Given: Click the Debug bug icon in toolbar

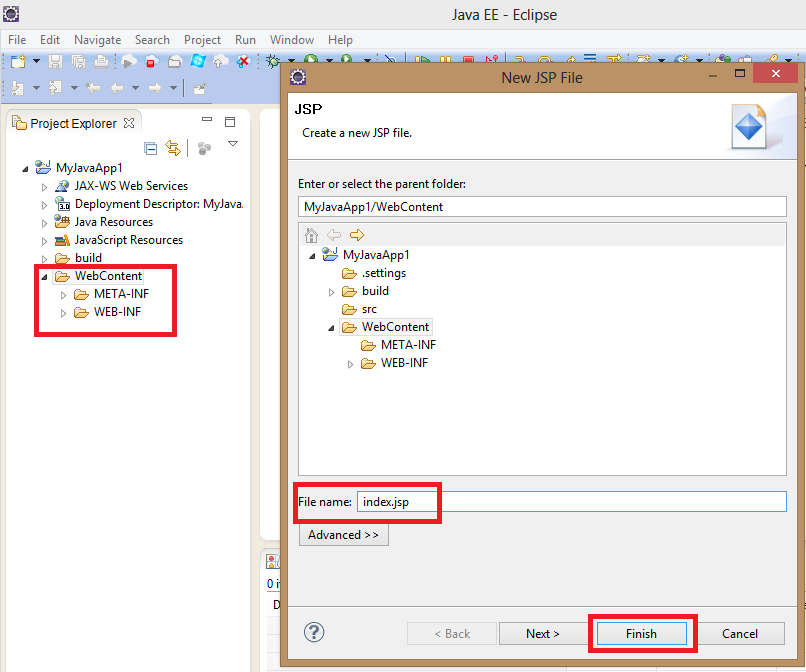Looking at the screenshot, I should [x=273, y=62].
